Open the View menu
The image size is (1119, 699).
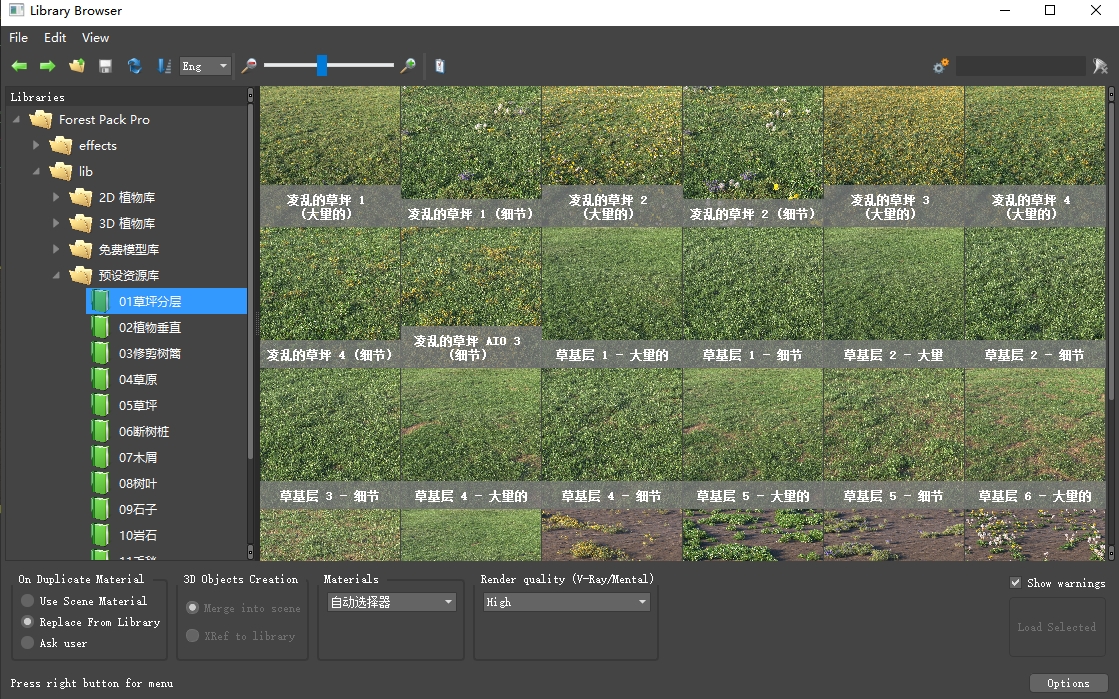95,38
